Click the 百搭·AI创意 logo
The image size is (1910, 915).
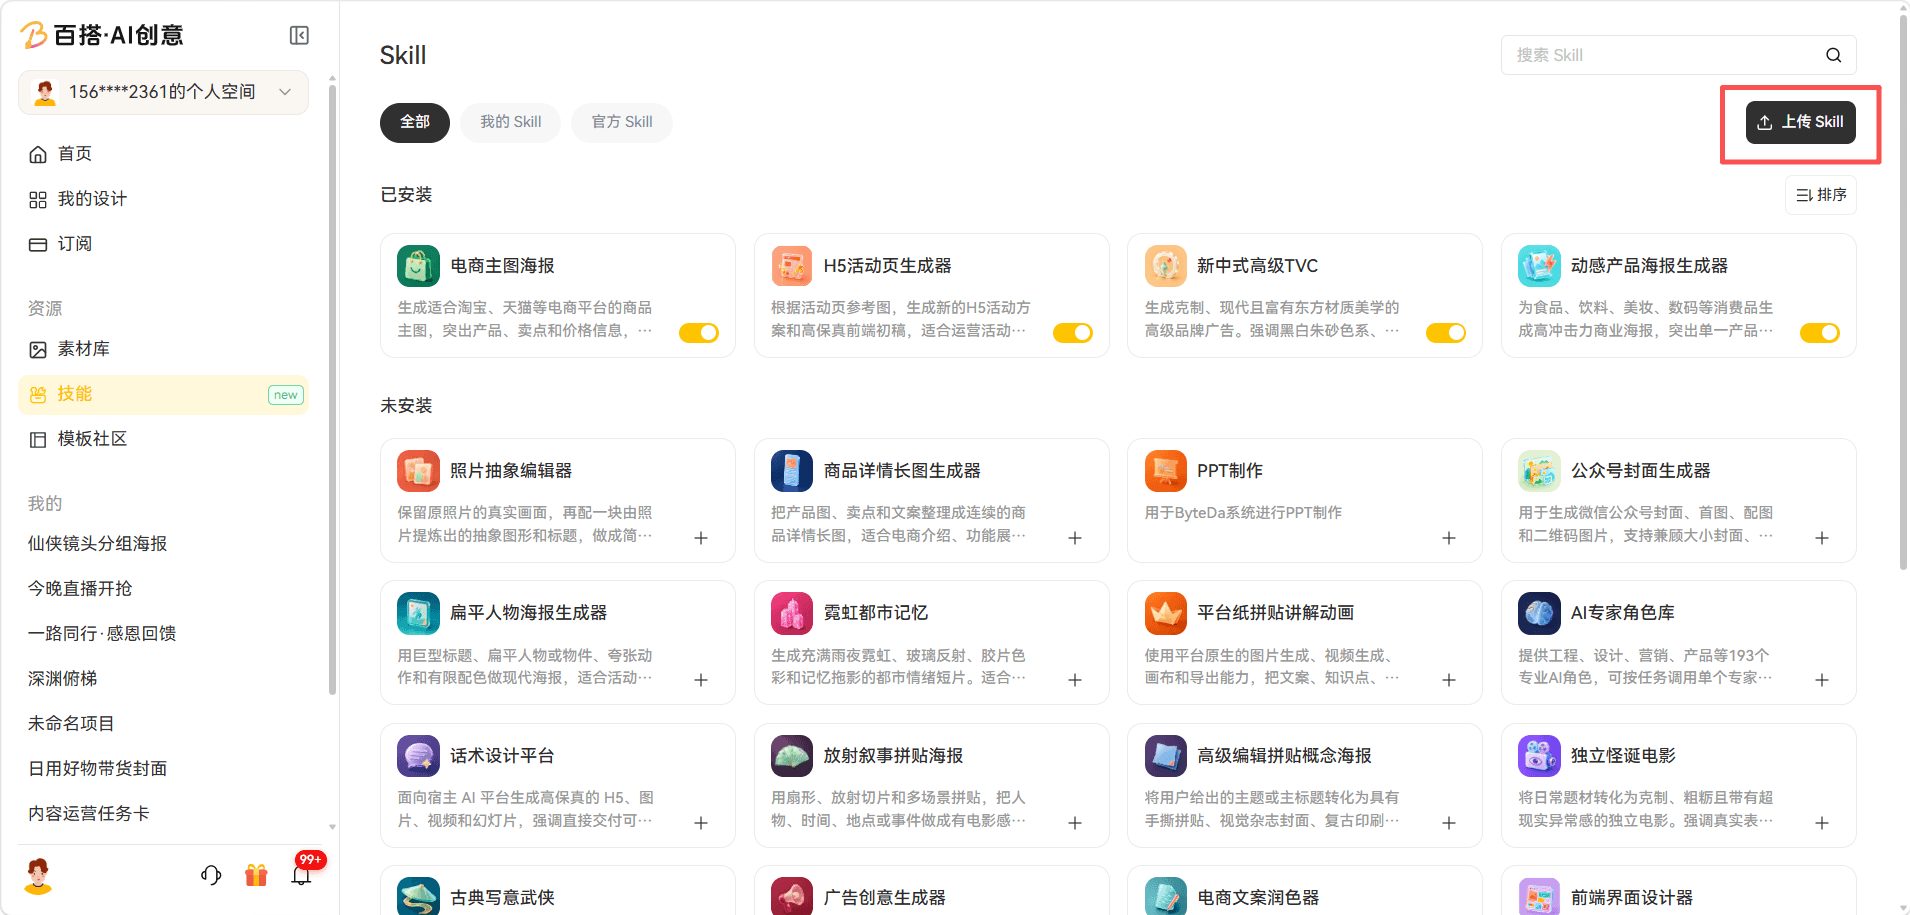point(102,35)
